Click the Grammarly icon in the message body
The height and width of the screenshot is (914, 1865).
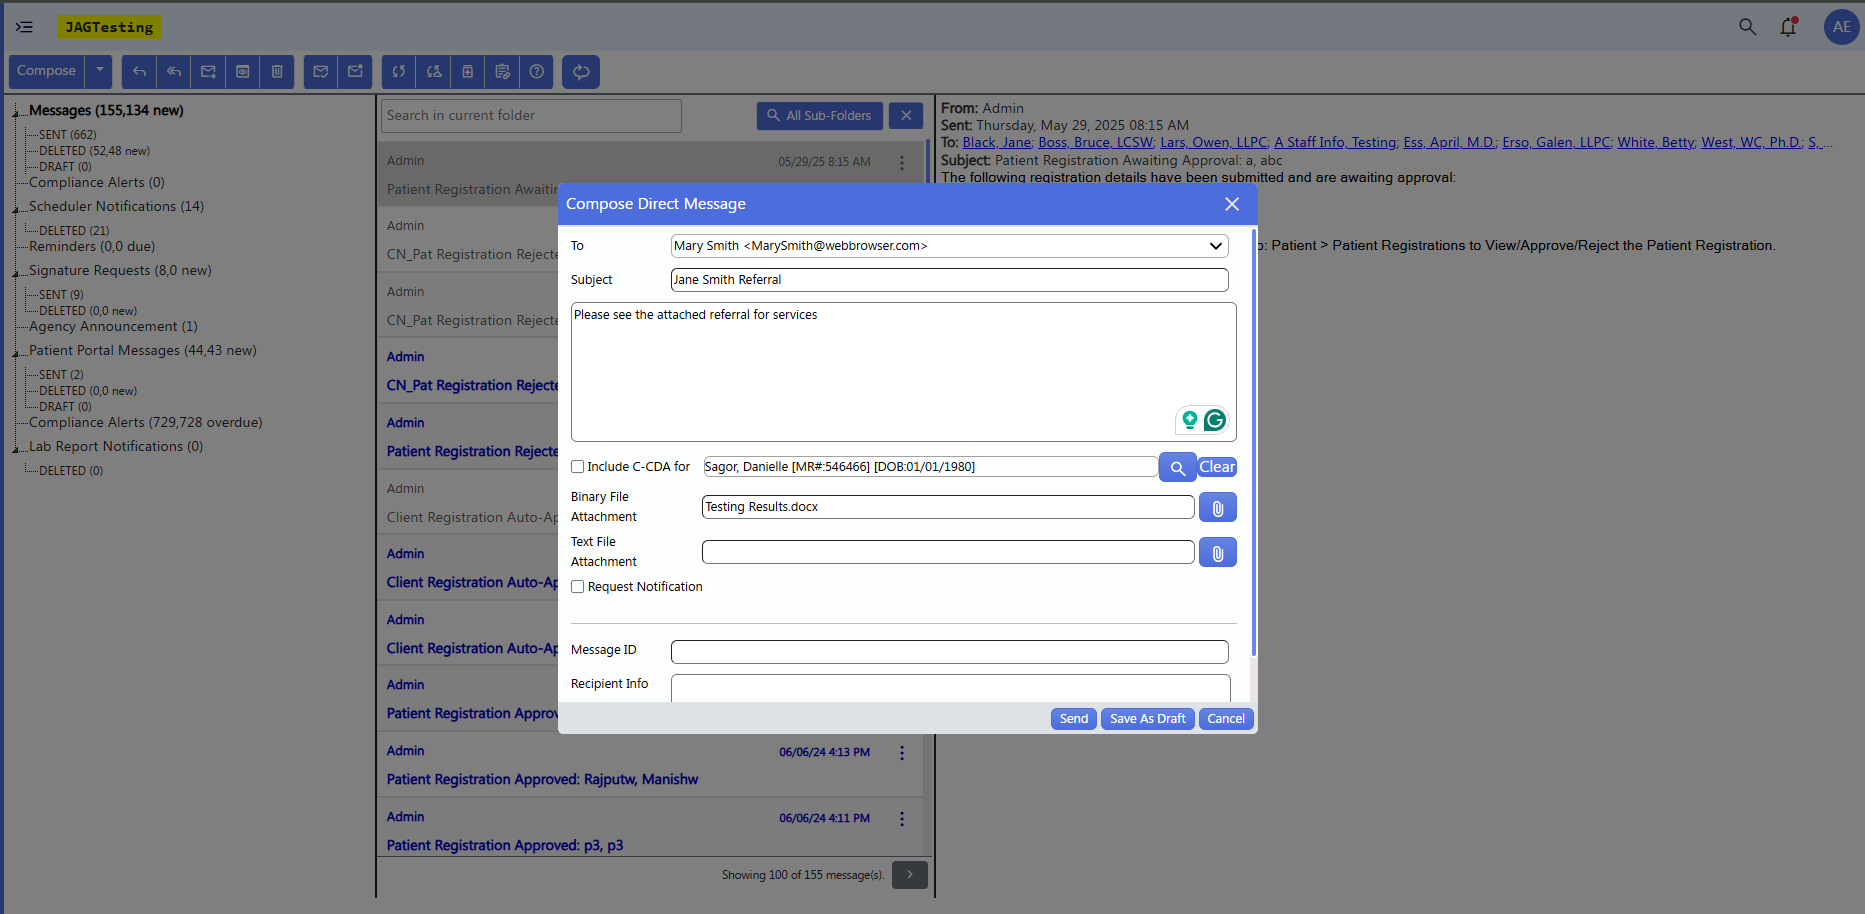click(x=1213, y=420)
